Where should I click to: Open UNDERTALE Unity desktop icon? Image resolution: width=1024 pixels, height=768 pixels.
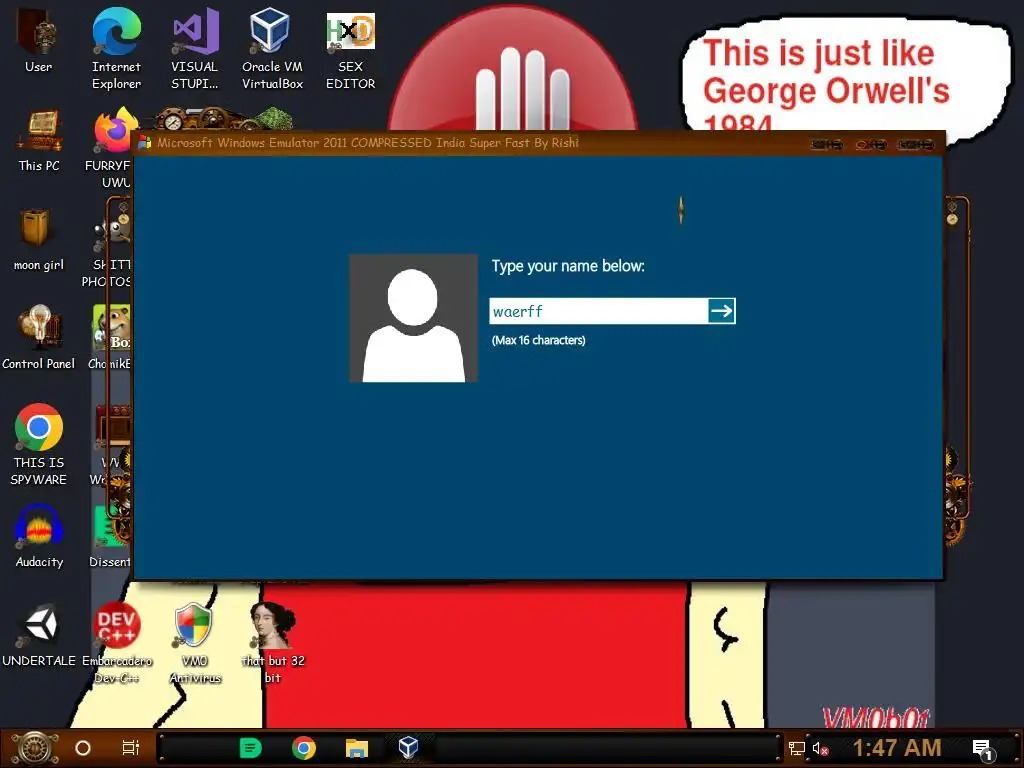click(x=39, y=635)
